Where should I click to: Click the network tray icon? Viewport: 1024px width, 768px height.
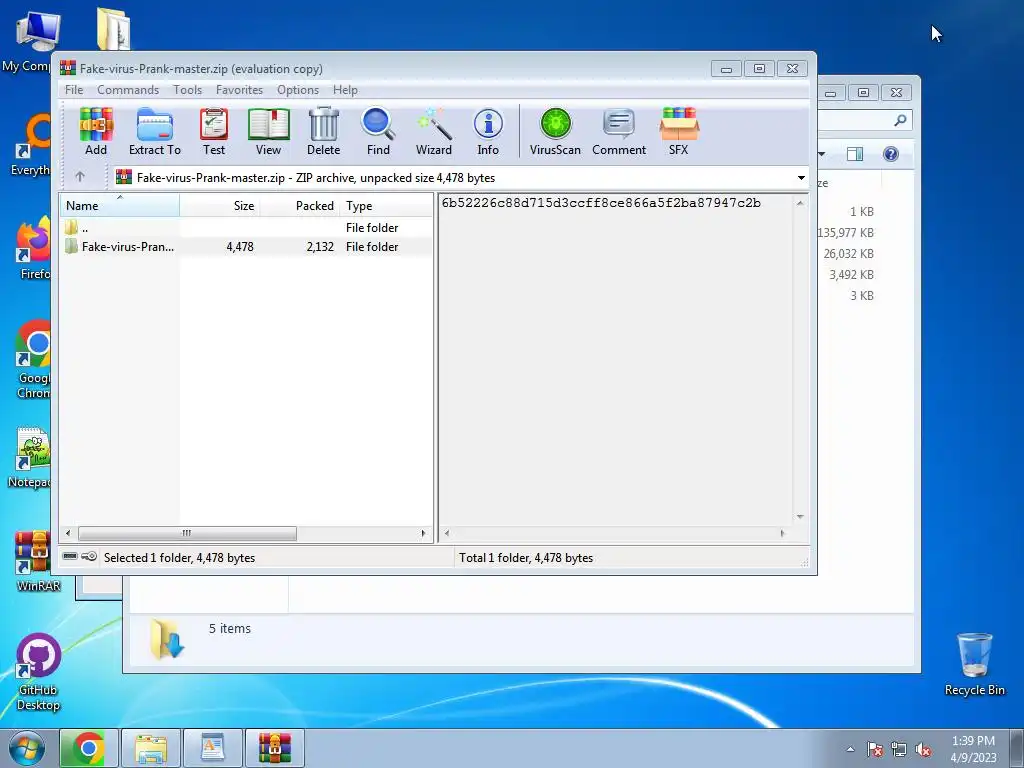(899, 750)
